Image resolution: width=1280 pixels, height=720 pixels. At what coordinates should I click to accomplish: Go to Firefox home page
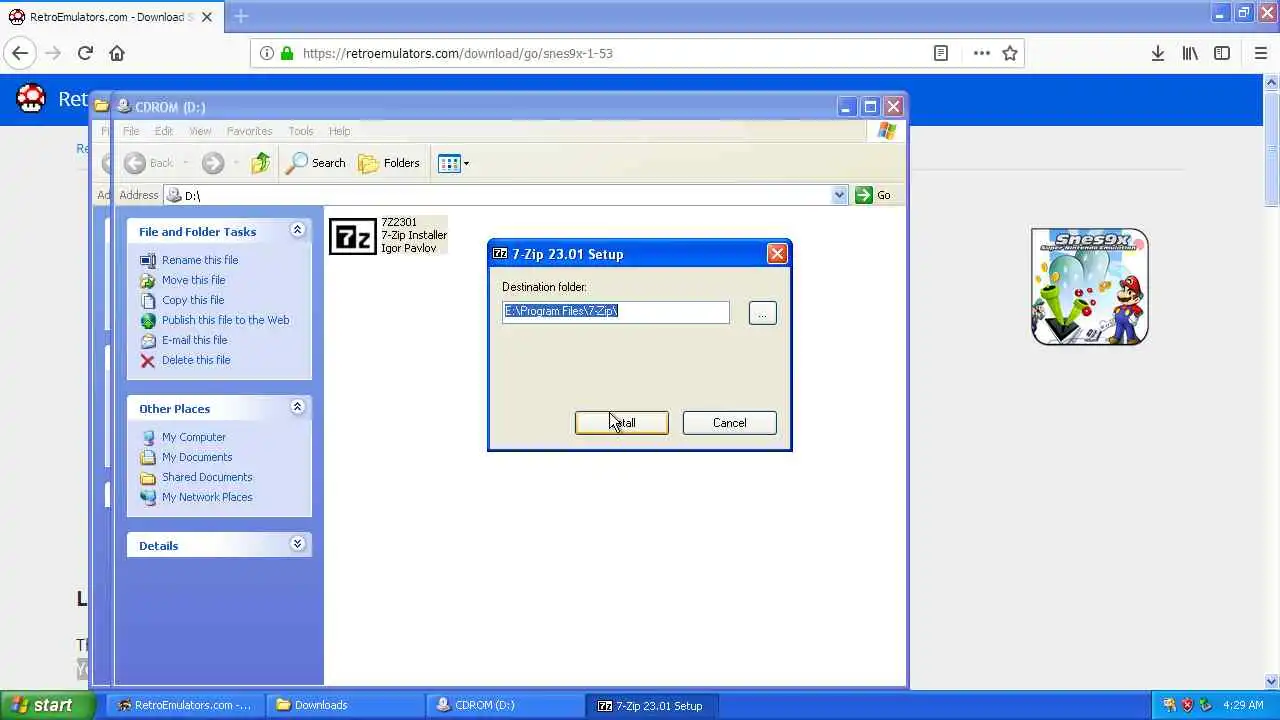117,53
